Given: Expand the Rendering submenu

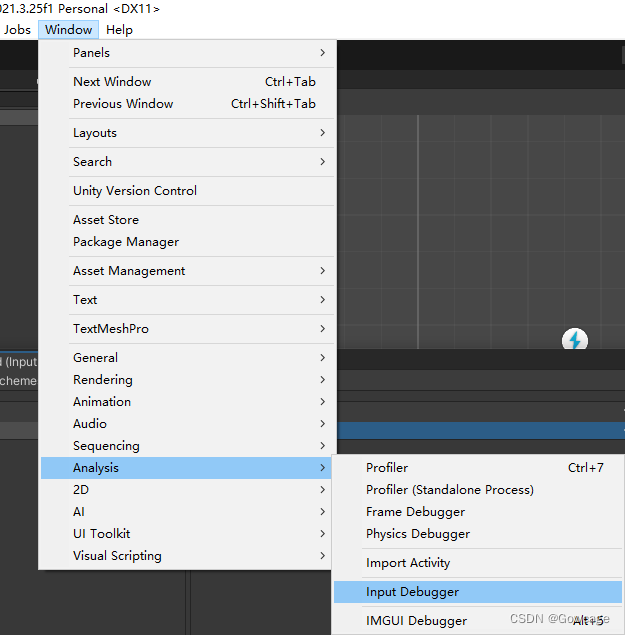Looking at the screenshot, I should pyautogui.click(x=188, y=380).
